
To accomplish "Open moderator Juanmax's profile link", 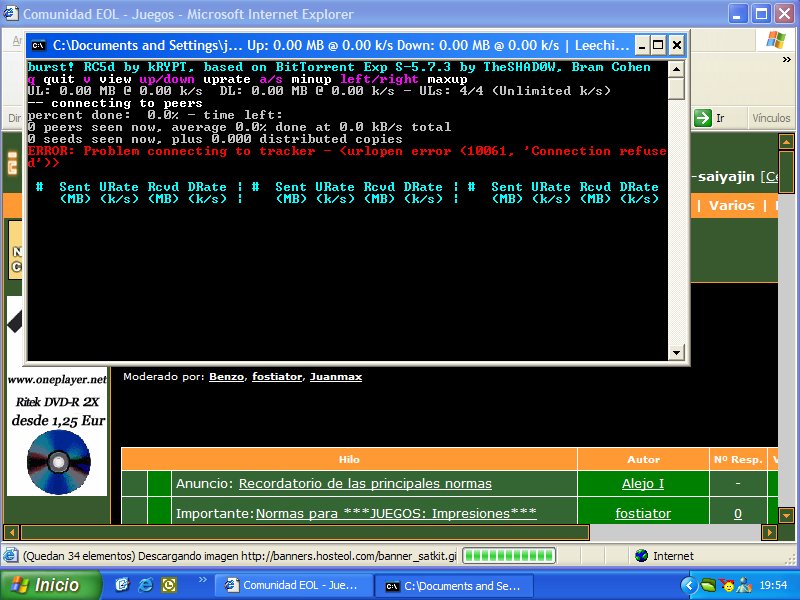I will (x=336, y=377).
